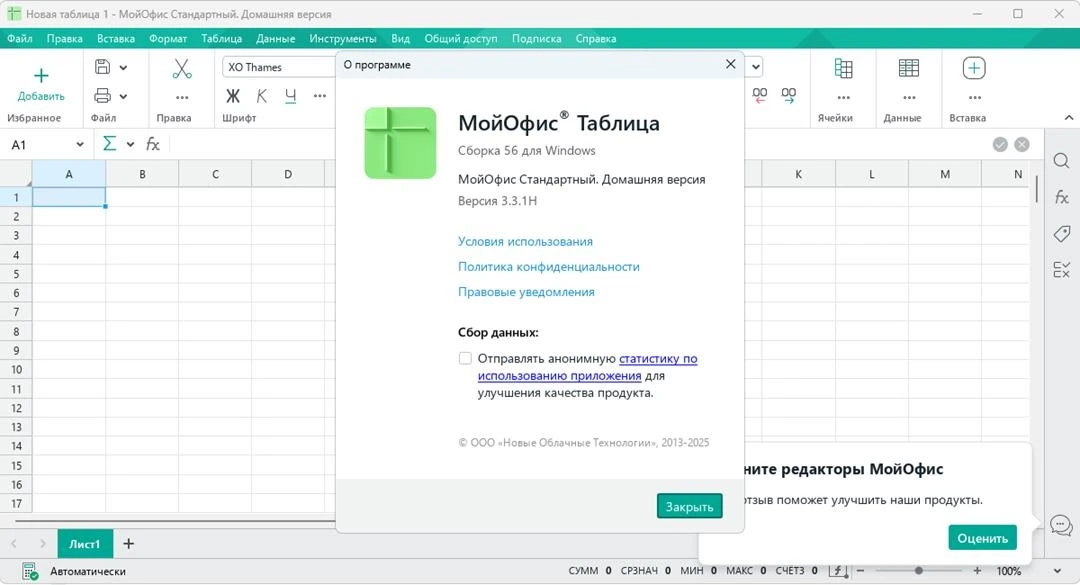Open the Справка menu
Screen dimensions: 1080x585
[596, 39]
